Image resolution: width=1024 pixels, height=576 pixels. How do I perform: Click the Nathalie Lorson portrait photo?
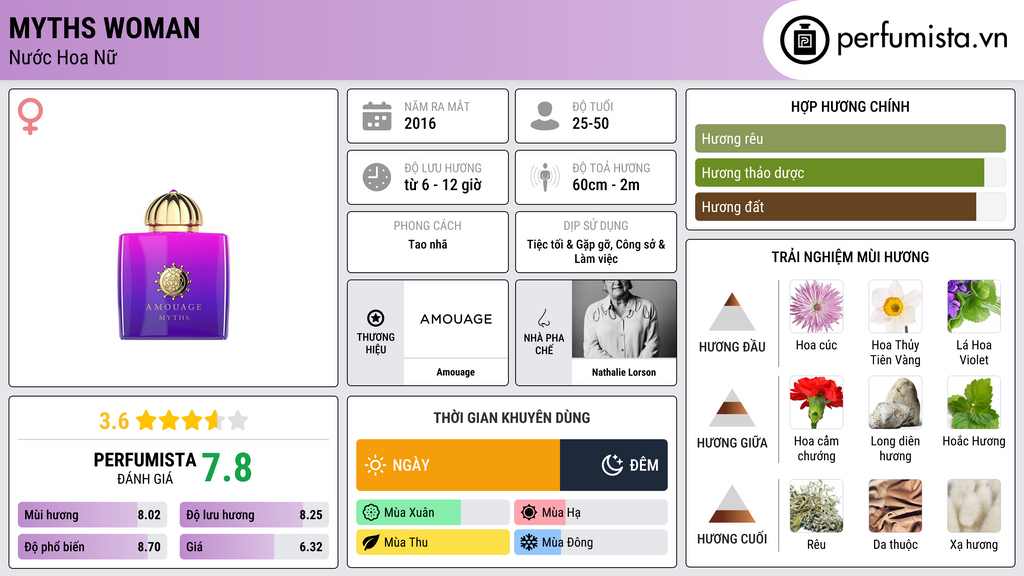coord(624,319)
